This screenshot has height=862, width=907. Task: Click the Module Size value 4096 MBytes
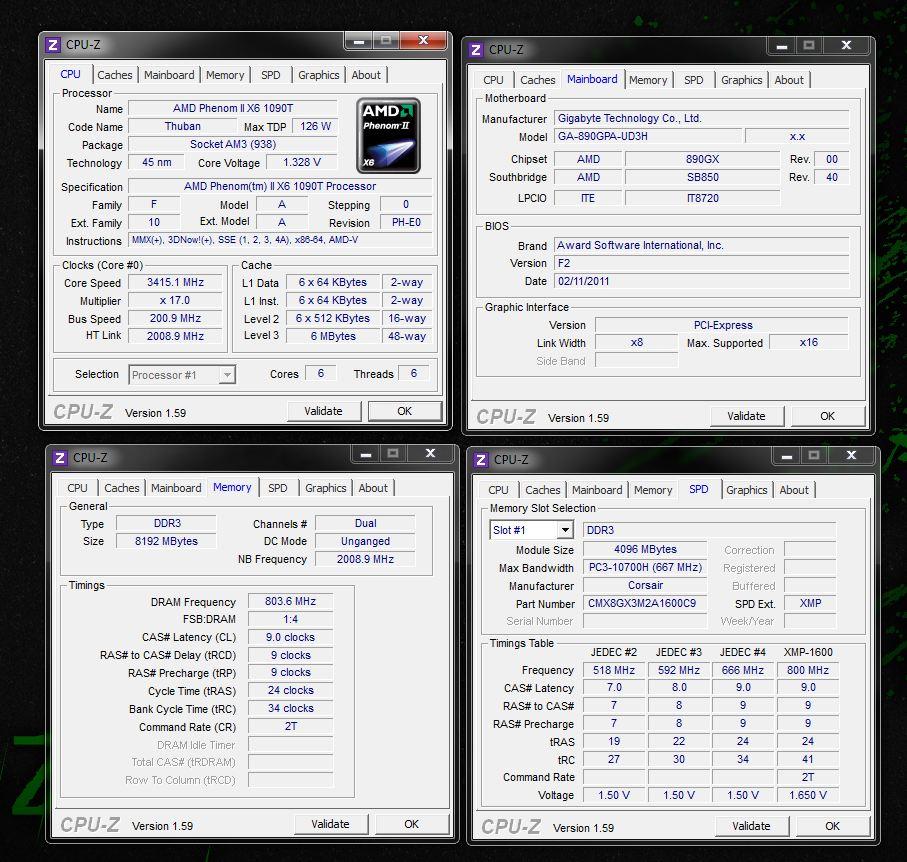(645, 550)
